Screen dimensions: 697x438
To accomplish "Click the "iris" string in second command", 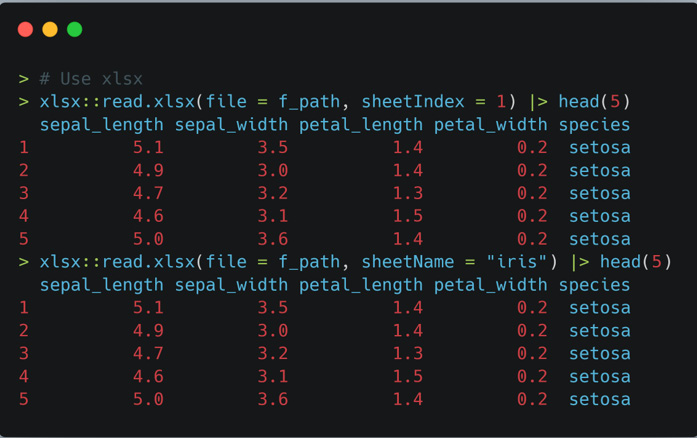I will 517,262.
